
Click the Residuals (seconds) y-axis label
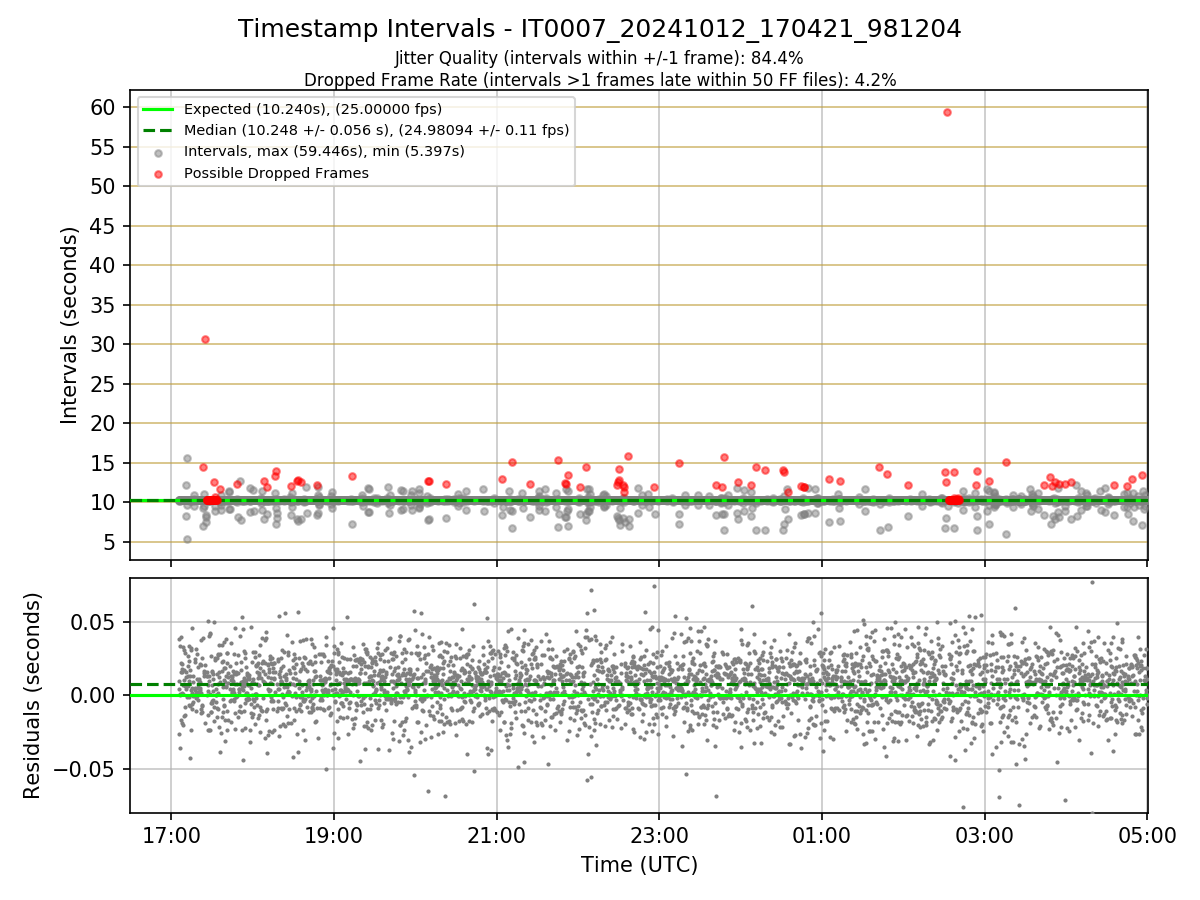[x=32, y=695]
